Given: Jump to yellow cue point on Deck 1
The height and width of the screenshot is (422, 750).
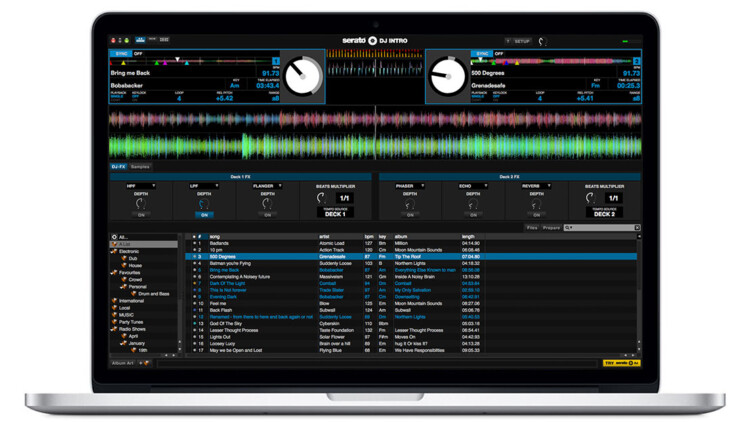Looking at the screenshot, I should pyautogui.click(x=123, y=63).
